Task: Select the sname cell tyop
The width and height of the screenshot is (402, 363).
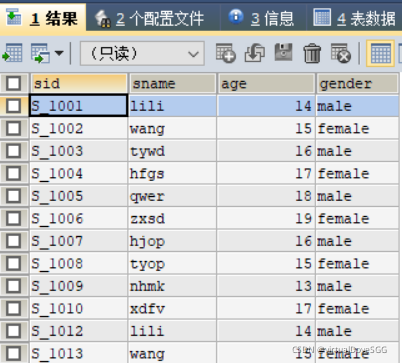Action: [x=172, y=263]
